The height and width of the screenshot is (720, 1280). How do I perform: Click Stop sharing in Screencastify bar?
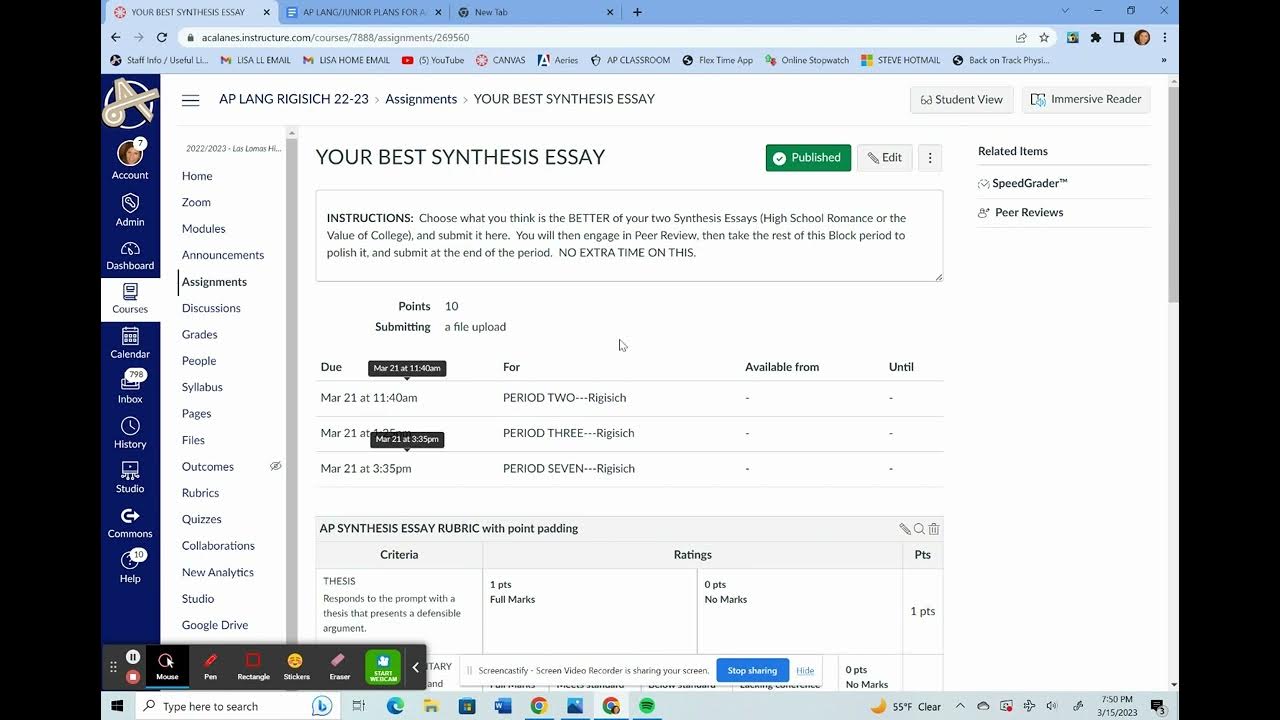(x=752, y=670)
